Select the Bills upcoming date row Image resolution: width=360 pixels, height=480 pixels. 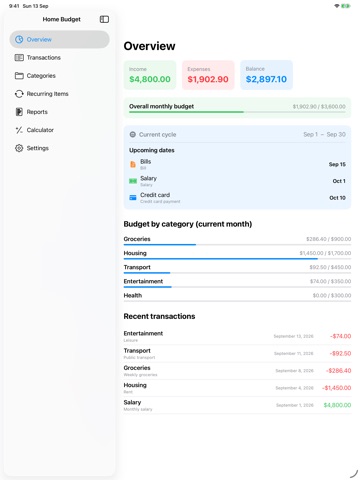(x=237, y=164)
